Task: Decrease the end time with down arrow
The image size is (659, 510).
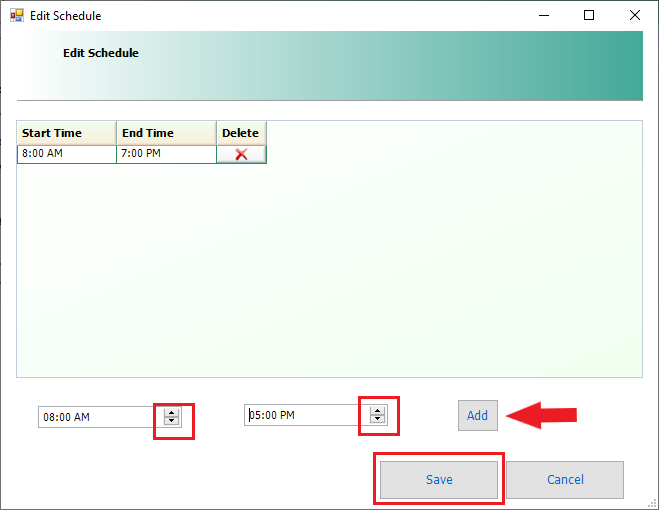Action: coord(377,419)
